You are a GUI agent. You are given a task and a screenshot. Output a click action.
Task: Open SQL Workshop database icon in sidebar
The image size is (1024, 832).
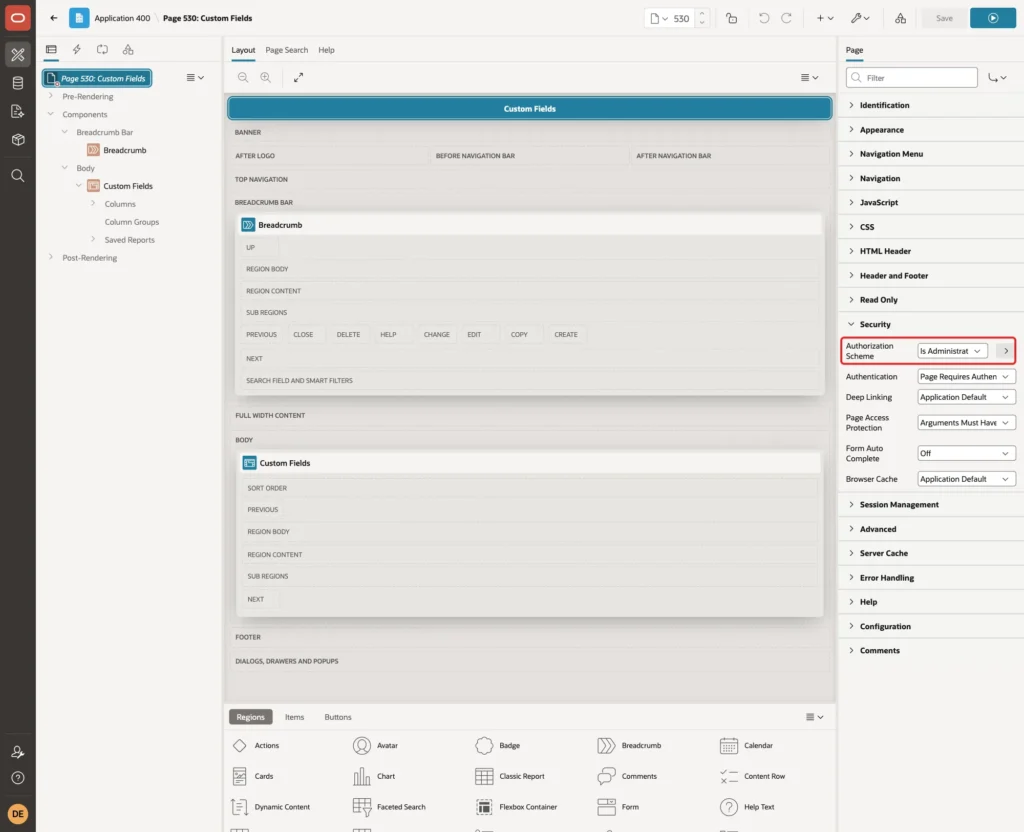(18, 83)
